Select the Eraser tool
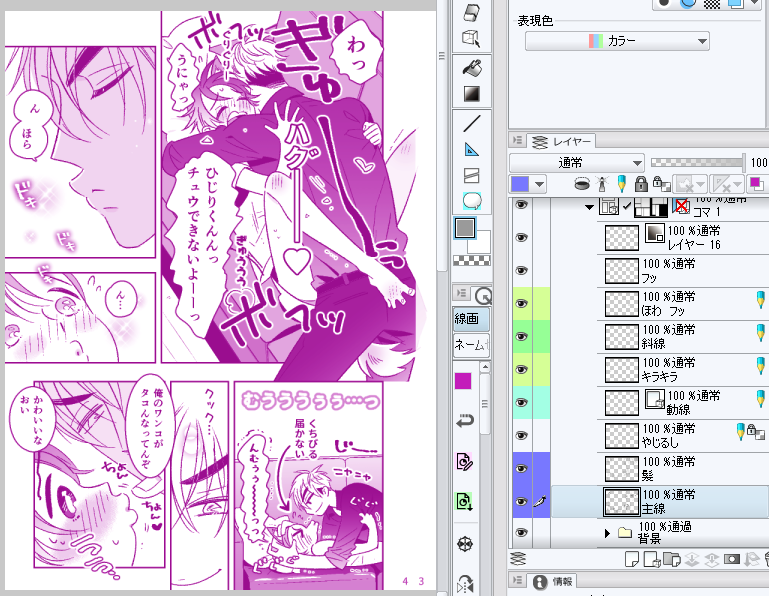 [471, 13]
